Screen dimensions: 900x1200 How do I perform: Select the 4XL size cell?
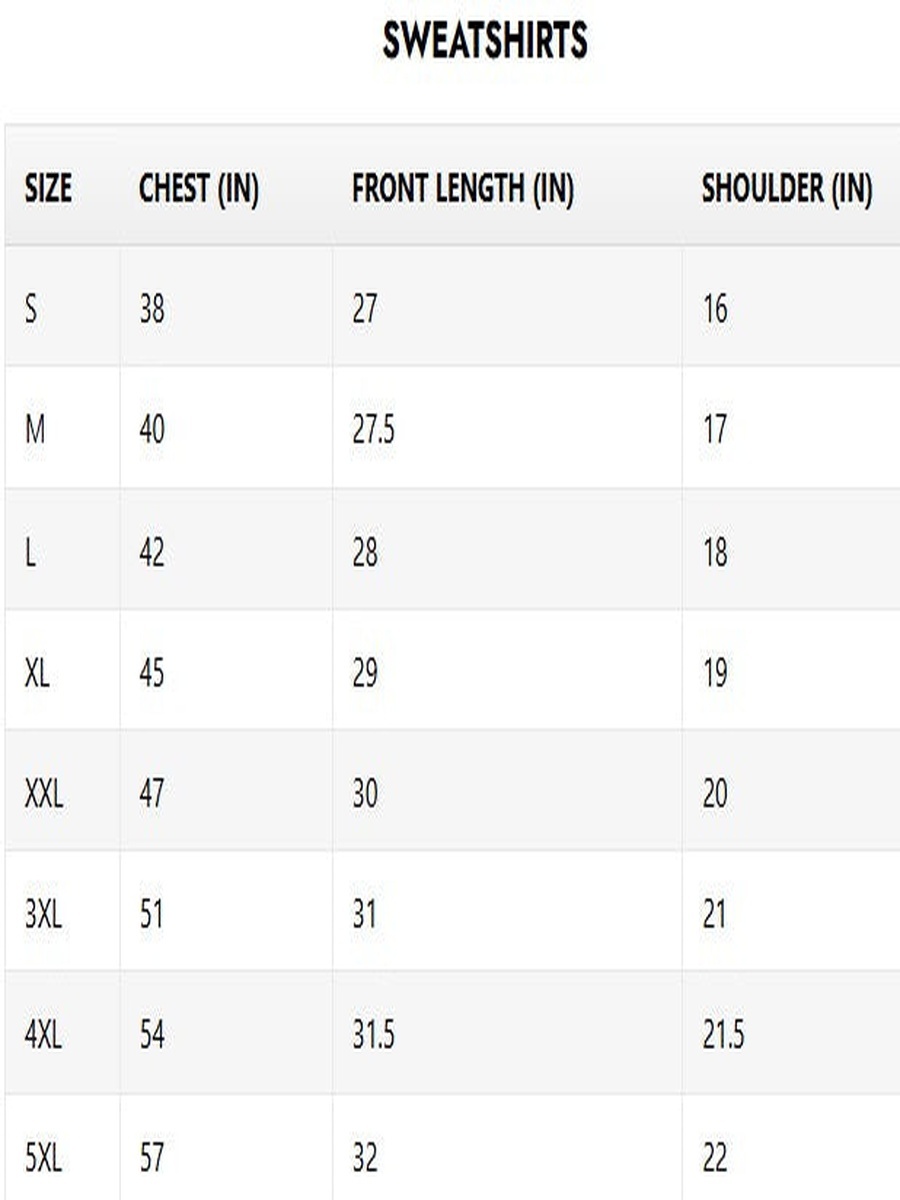point(43,1035)
